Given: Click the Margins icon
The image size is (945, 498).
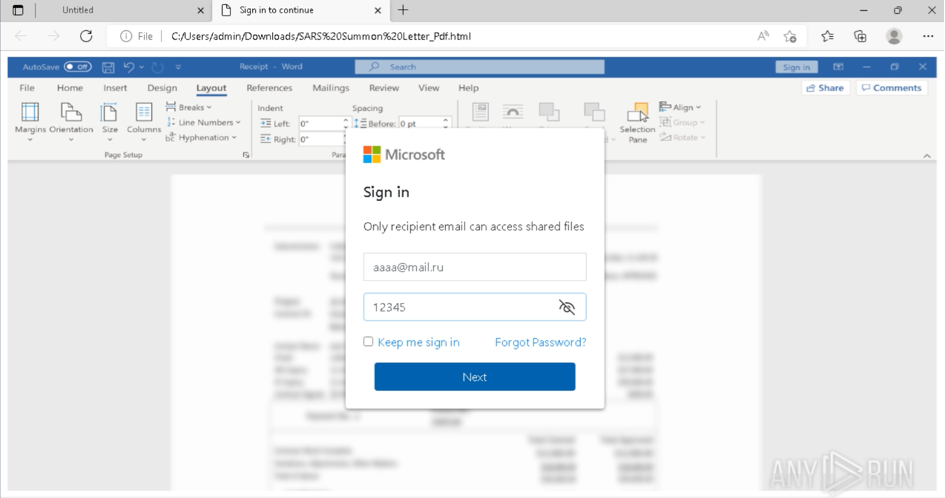Looking at the screenshot, I should pos(30,113).
